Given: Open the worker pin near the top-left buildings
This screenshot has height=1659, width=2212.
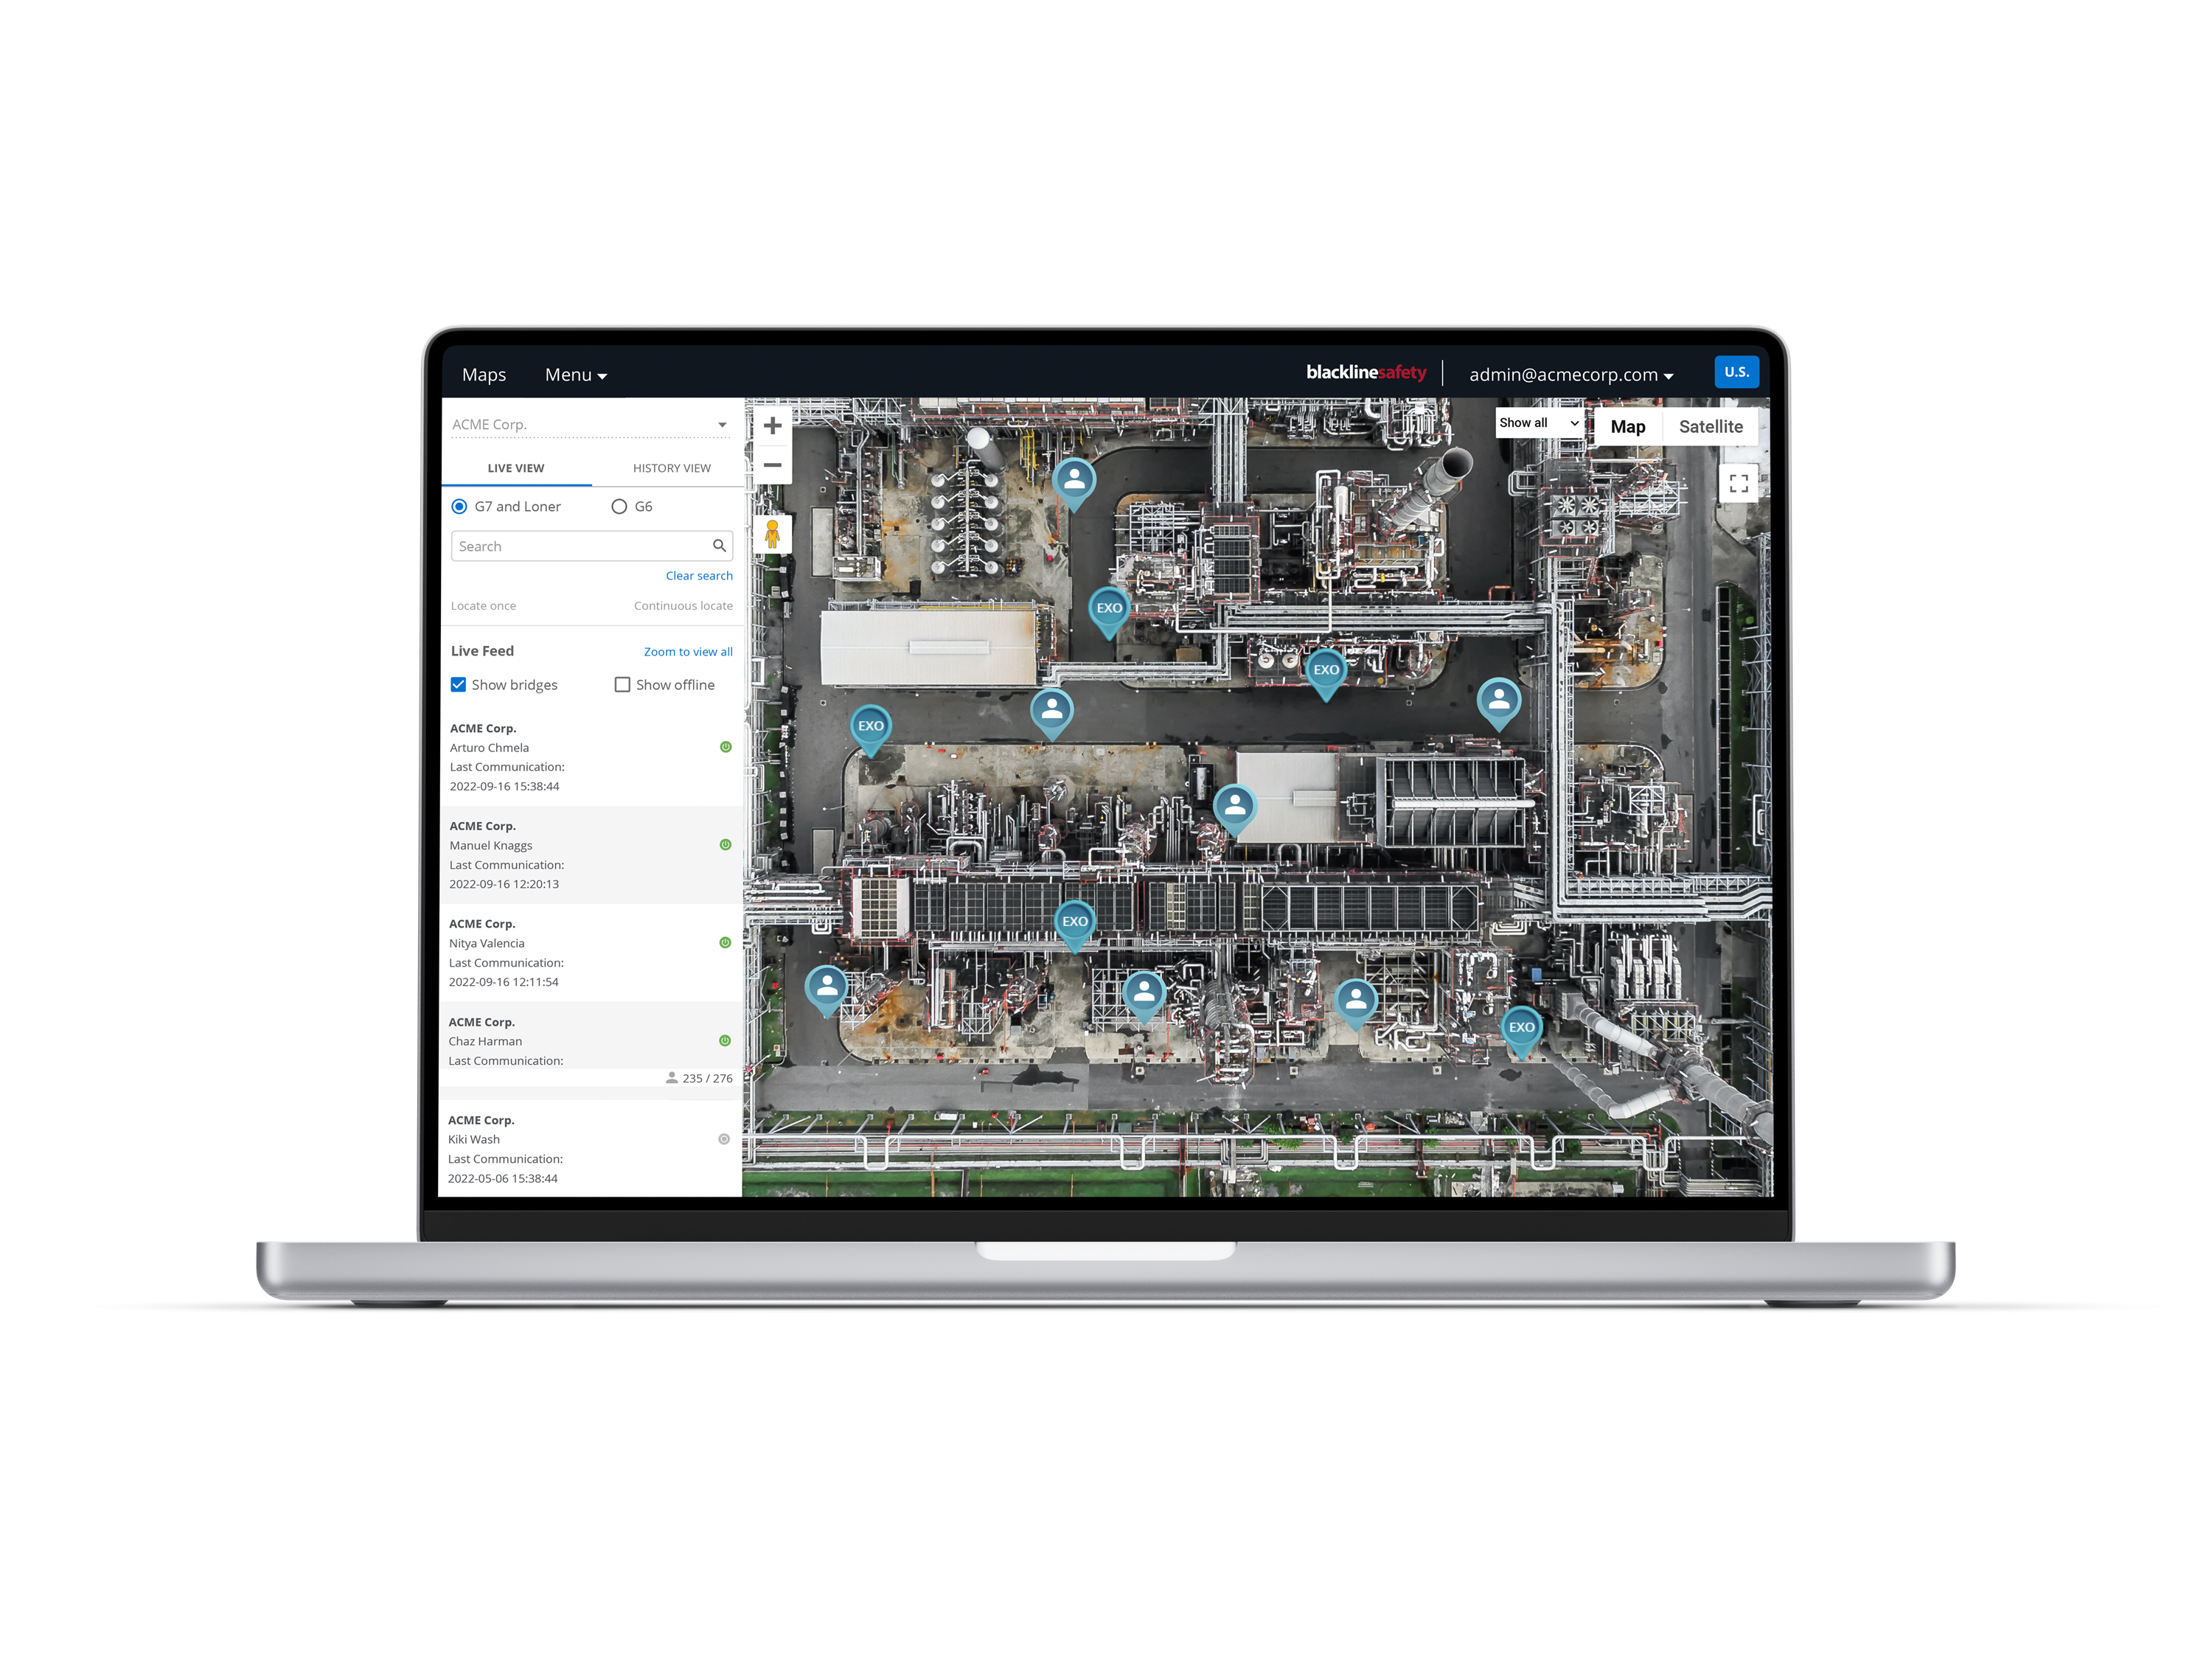Looking at the screenshot, I should (x=1074, y=479).
